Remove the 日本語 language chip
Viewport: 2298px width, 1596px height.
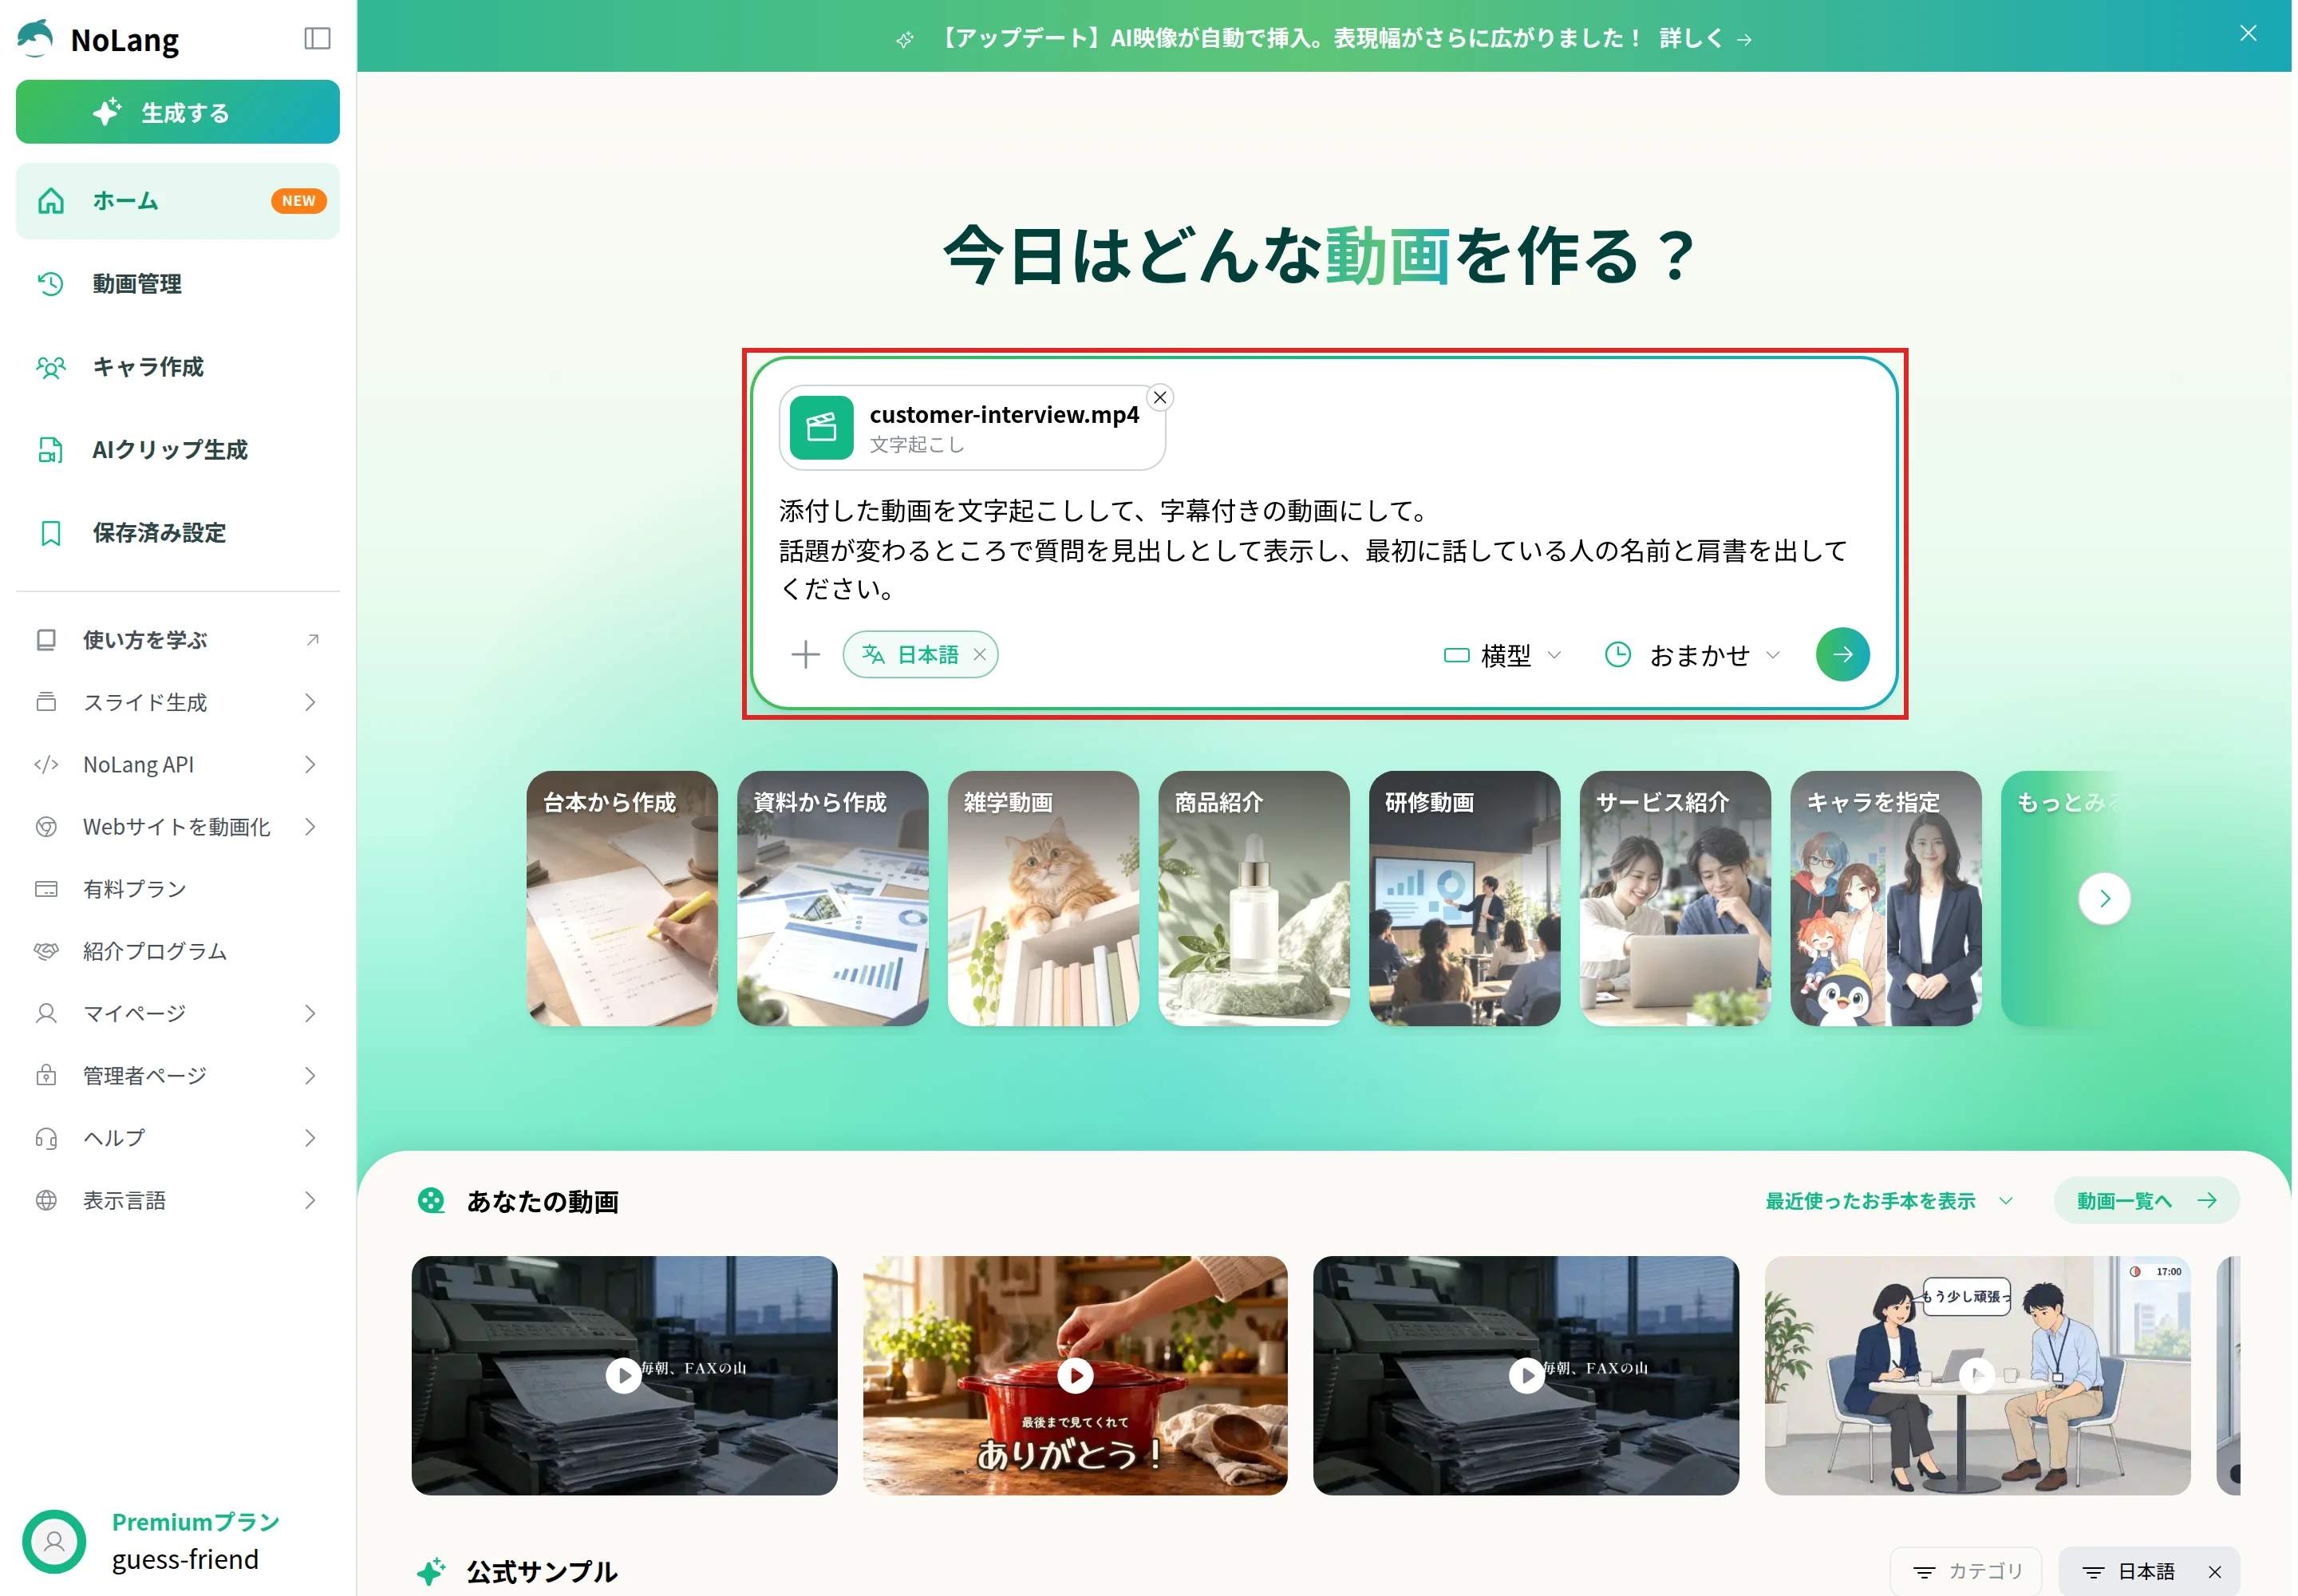[x=979, y=655]
